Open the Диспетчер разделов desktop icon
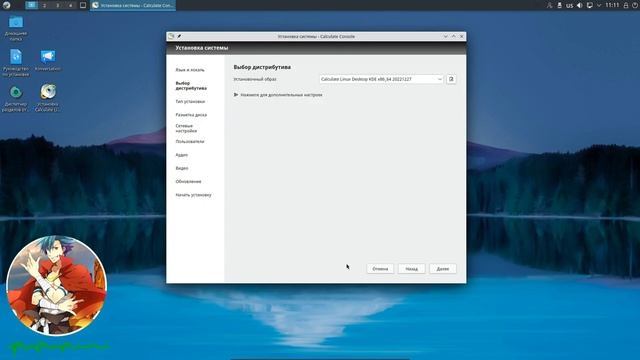This screenshot has height=360, width=640. pyautogui.click(x=16, y=98)
